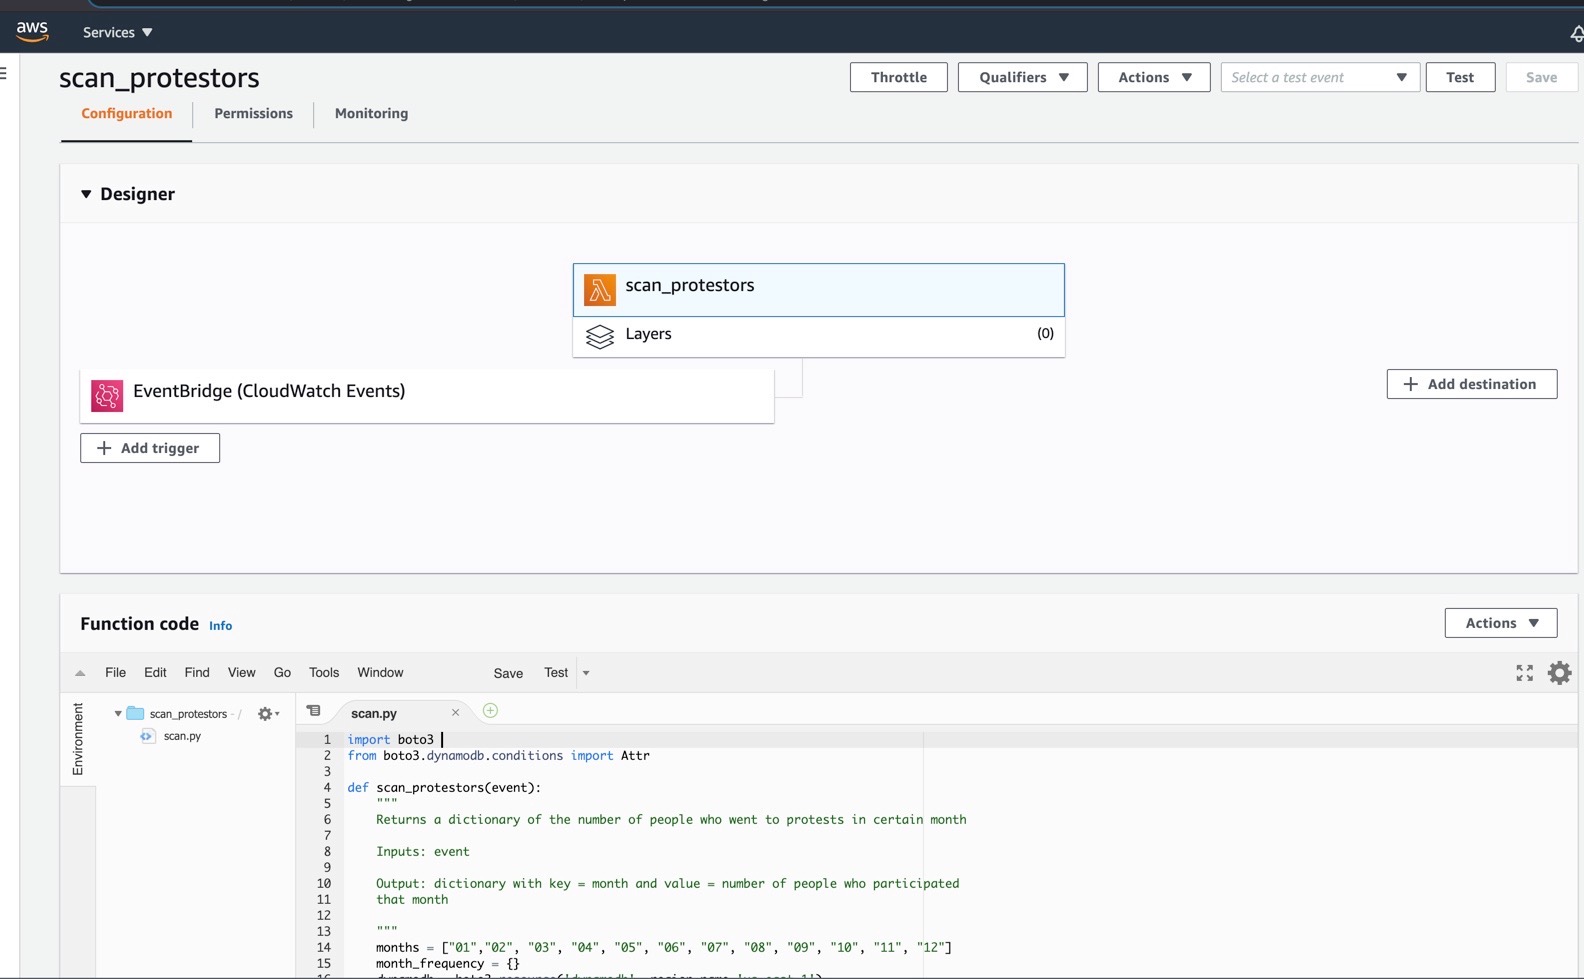Click the Throttle button
Image resolution: width=1584 pixels, height=979 pixels.
[x=898, y=77]
